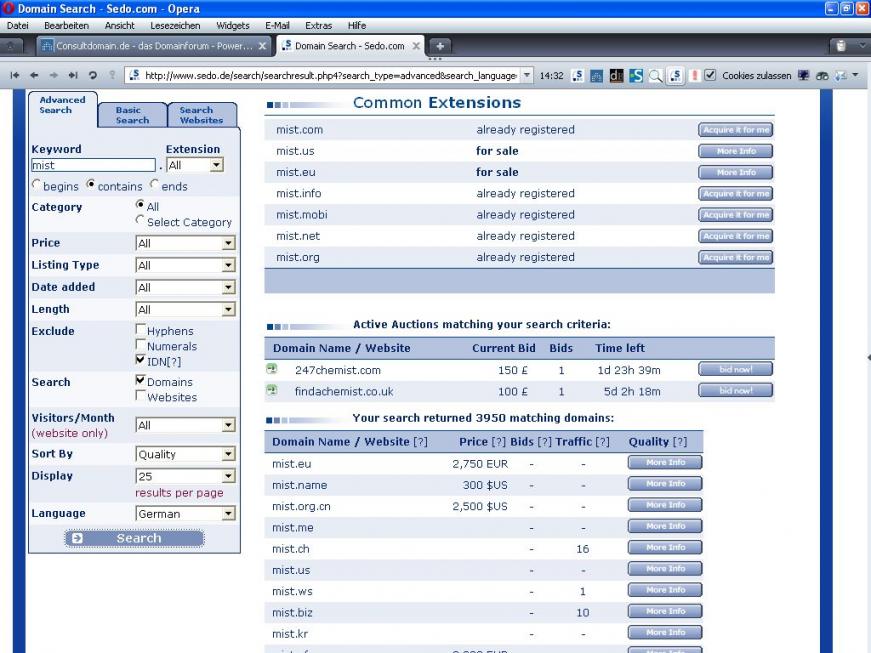Image resolution: width=871 pixels, height=653 pixels.
Task: Click More Info for mist.name
Action: (665, 484)
